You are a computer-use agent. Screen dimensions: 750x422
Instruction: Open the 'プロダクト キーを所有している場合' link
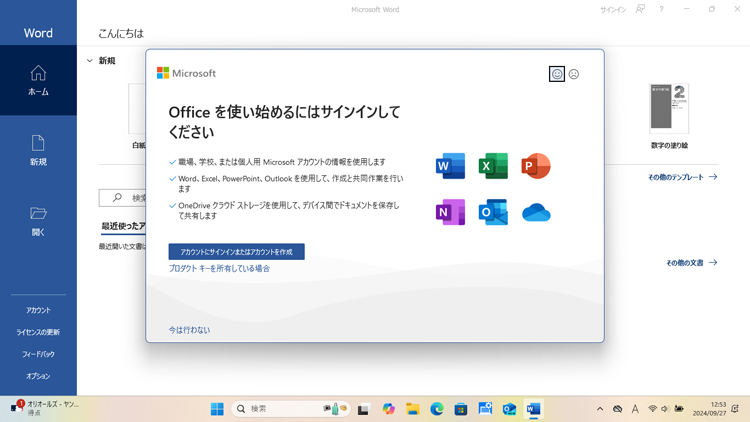[x=219, y=269]
